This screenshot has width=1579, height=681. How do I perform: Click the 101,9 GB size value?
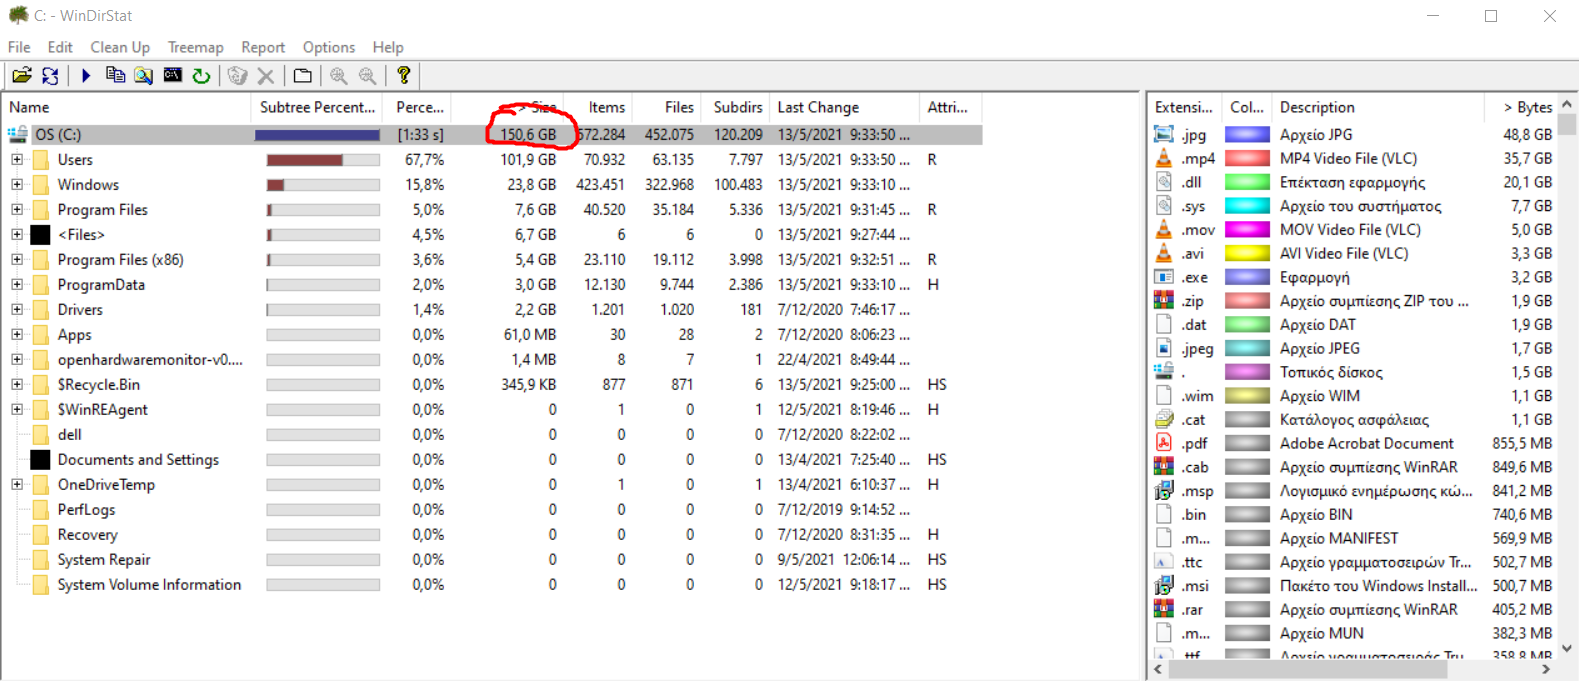(x=528, y=160)
